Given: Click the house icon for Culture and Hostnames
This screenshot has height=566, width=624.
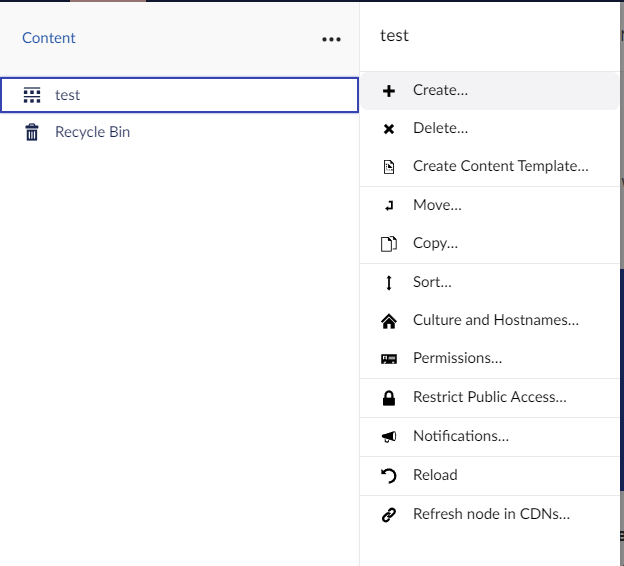Looking at the screenshot, I should 389,321.
